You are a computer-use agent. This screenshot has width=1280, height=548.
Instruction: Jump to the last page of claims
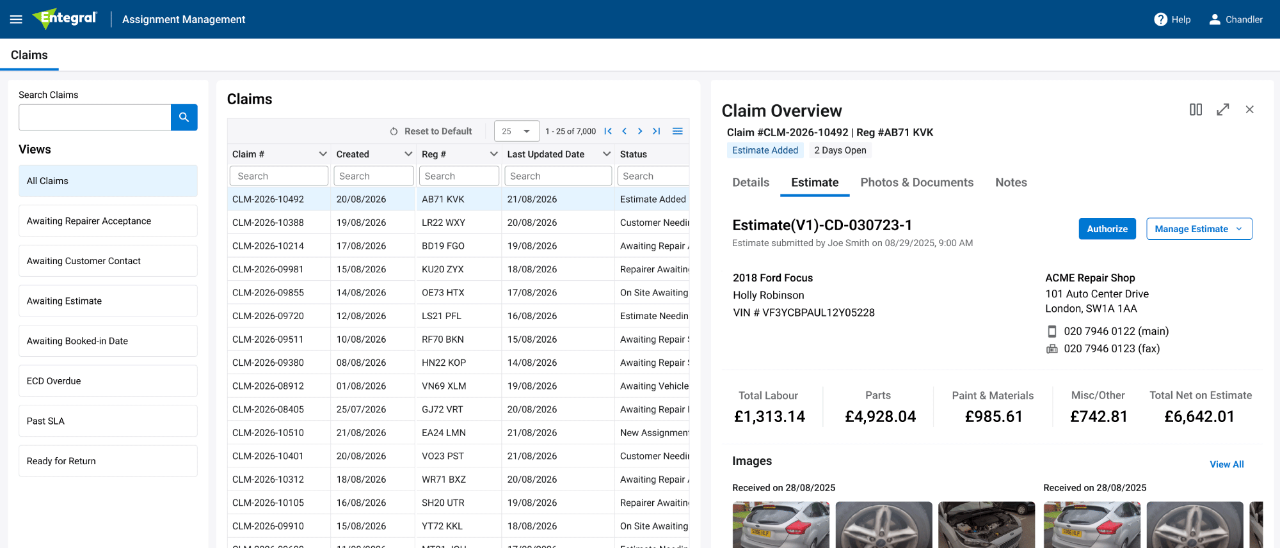[656, 131]
